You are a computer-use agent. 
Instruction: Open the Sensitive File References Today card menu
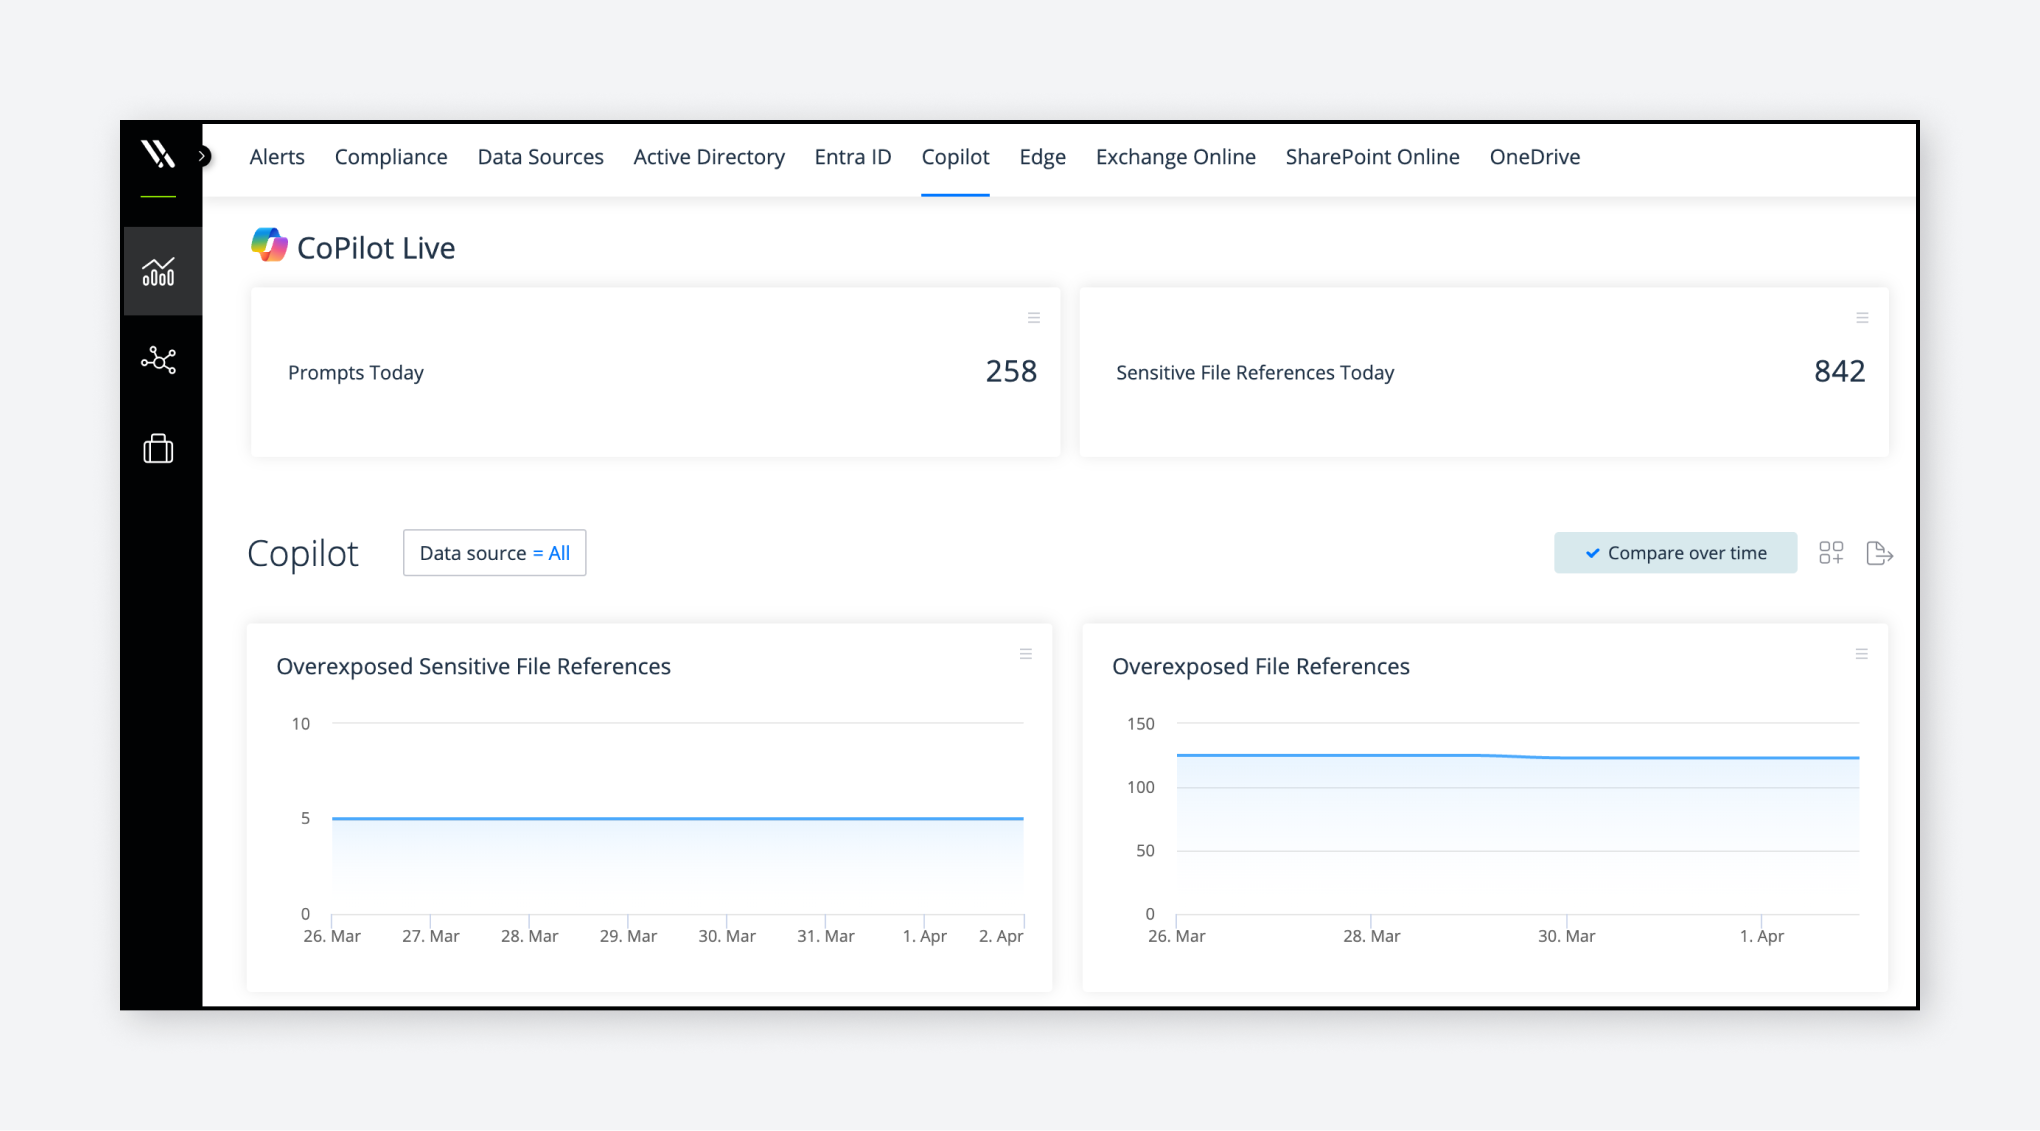coord(1862,318)
